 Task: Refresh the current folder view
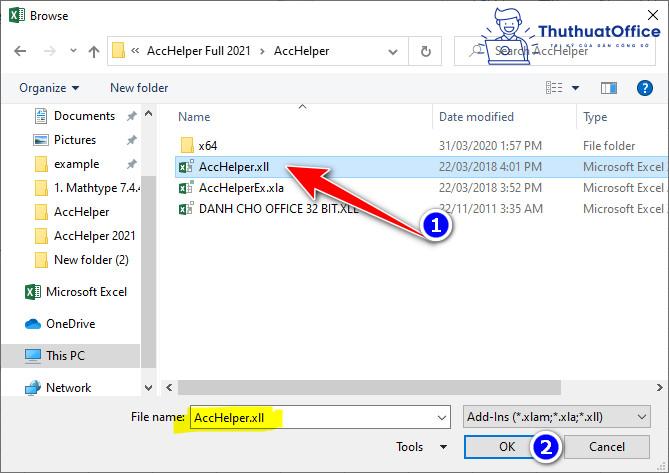pos(425,52)
